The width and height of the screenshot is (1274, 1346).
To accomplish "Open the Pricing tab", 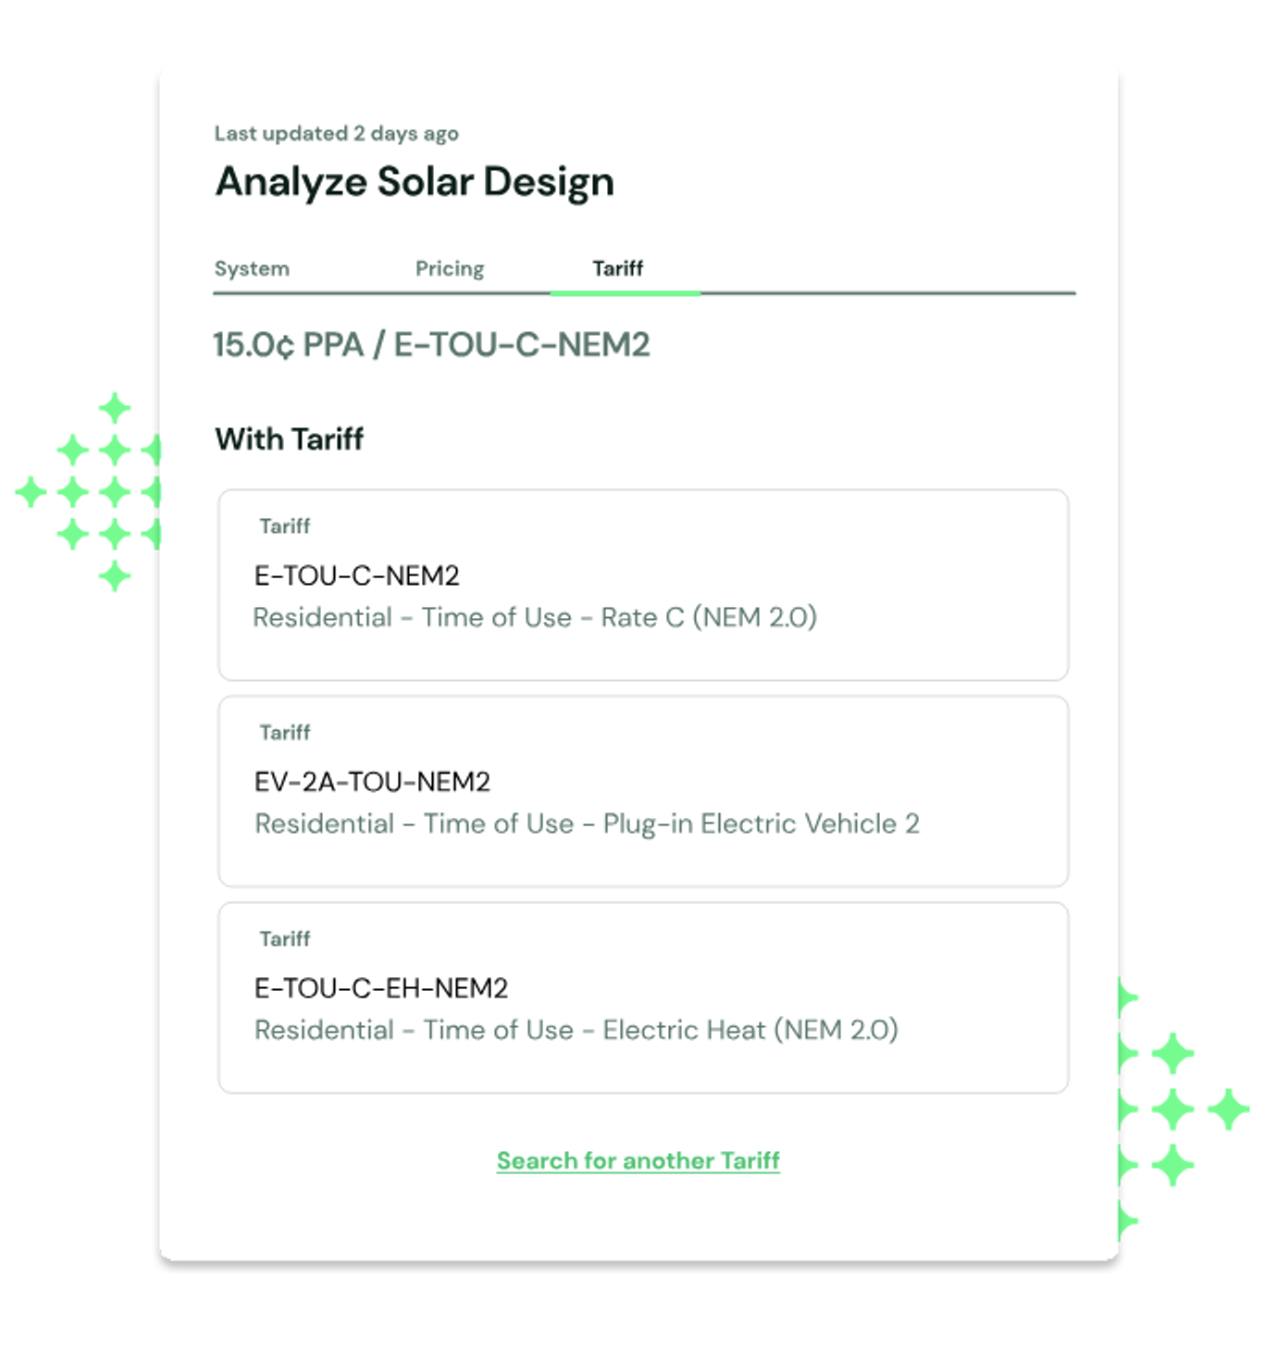I will tap(449, 269).
